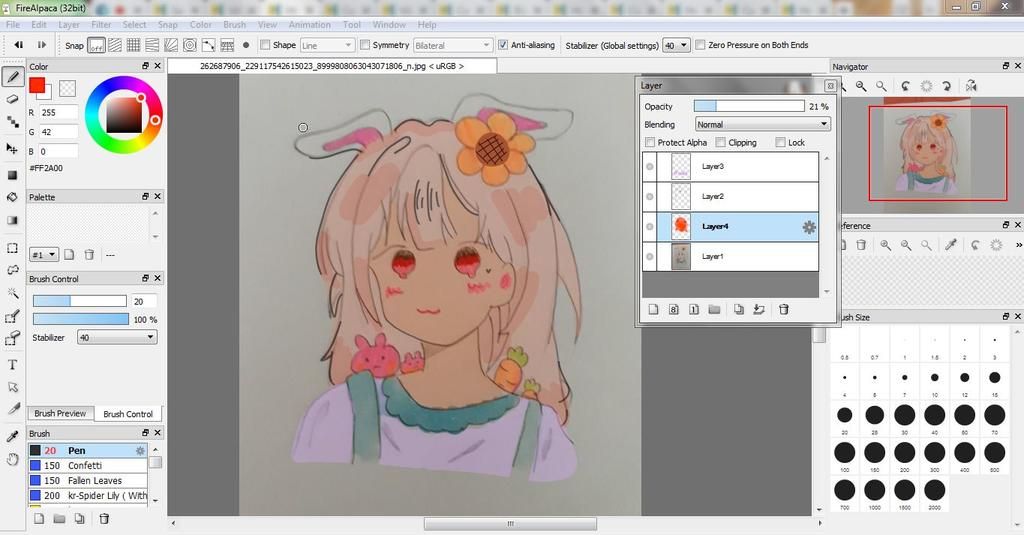Enable the concentric circle snap
The height and width of the screenshot is (535, 1024).
tap(189, 45)
